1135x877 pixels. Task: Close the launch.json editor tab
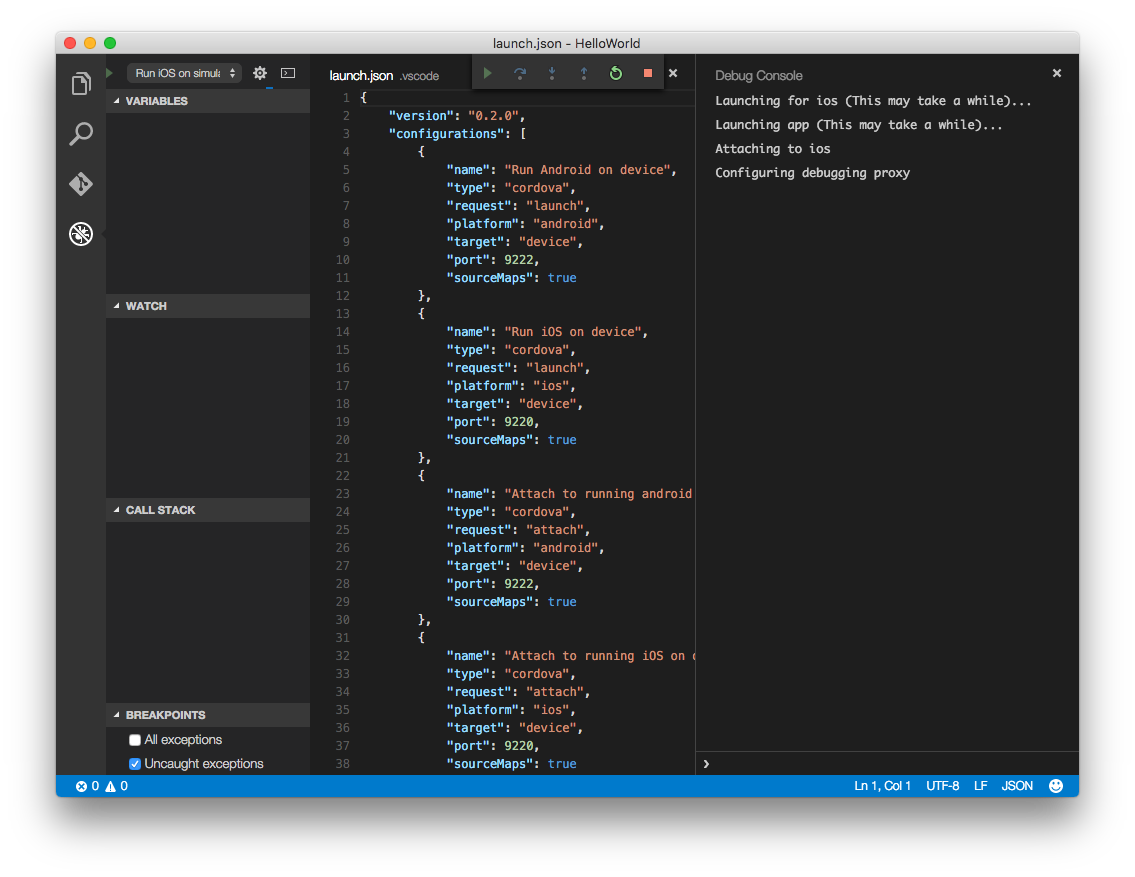point(673,73)
